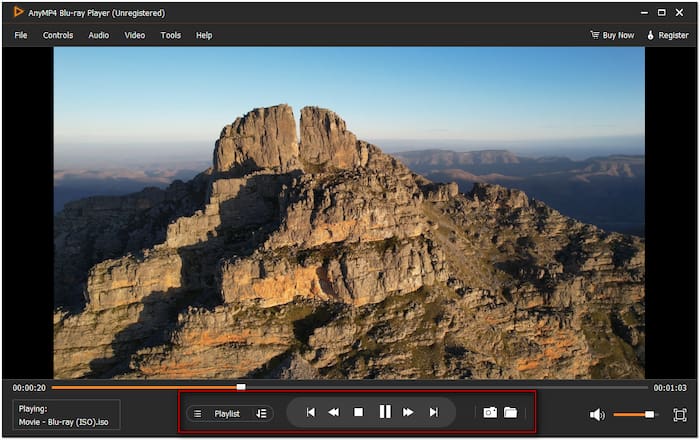Take a snapshot with camera icon
The image size is (700, 440).
490,412
